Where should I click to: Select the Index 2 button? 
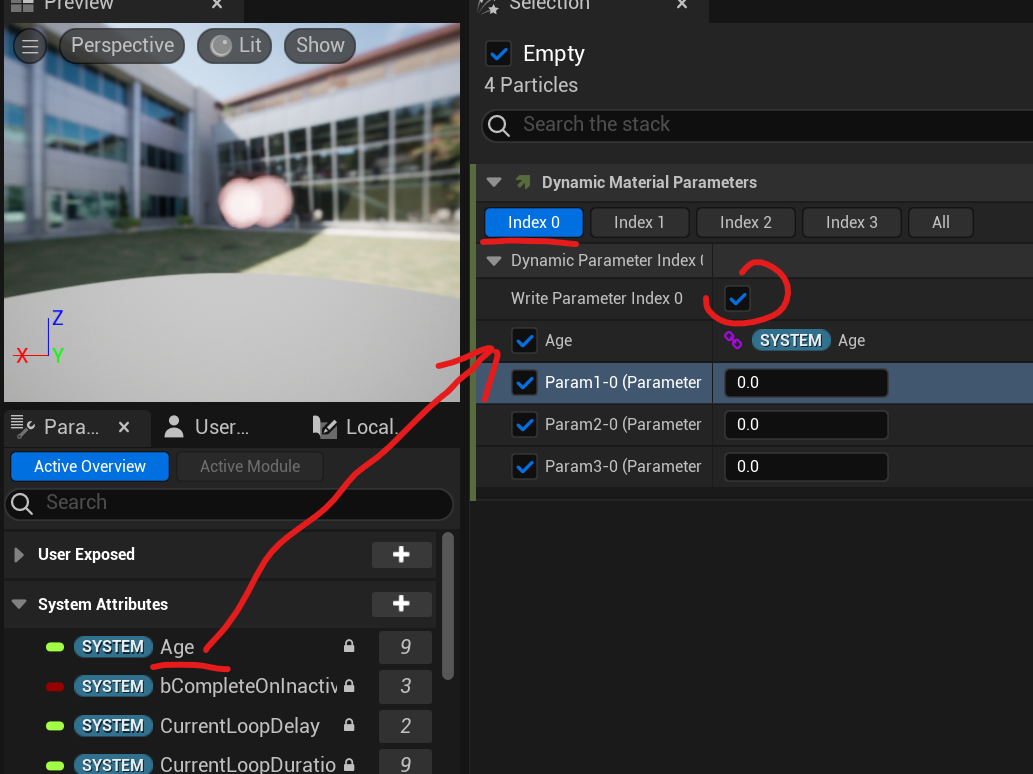(745, 223)
